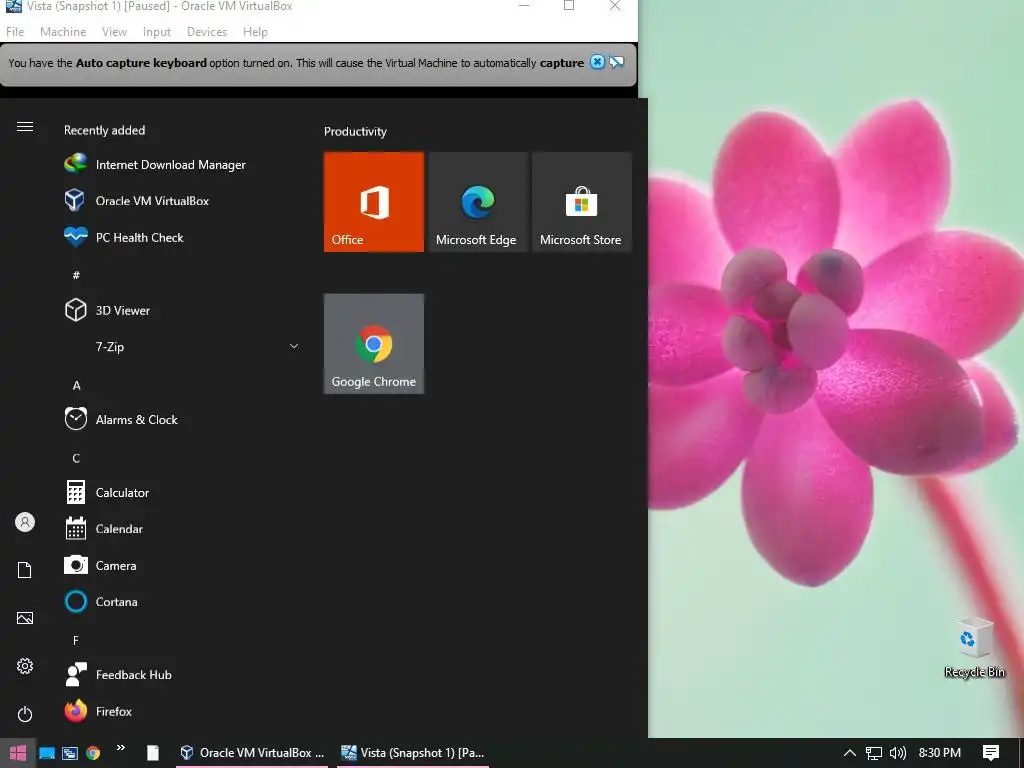The image size is (1024, 768).
Task: Open the VirtualBox Machine menu
Action: [x=63, y=31]
